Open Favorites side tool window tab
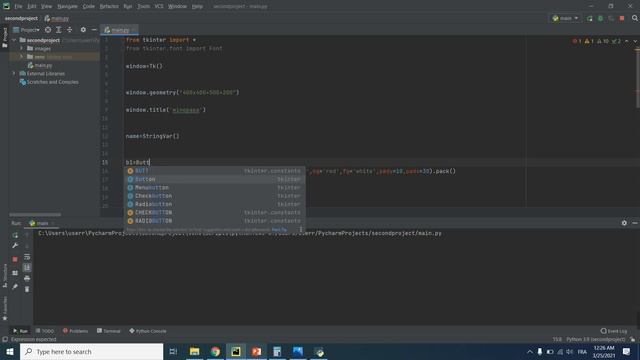Image resolution: width=640 pixels, height=360 pixels. [4, 308]
